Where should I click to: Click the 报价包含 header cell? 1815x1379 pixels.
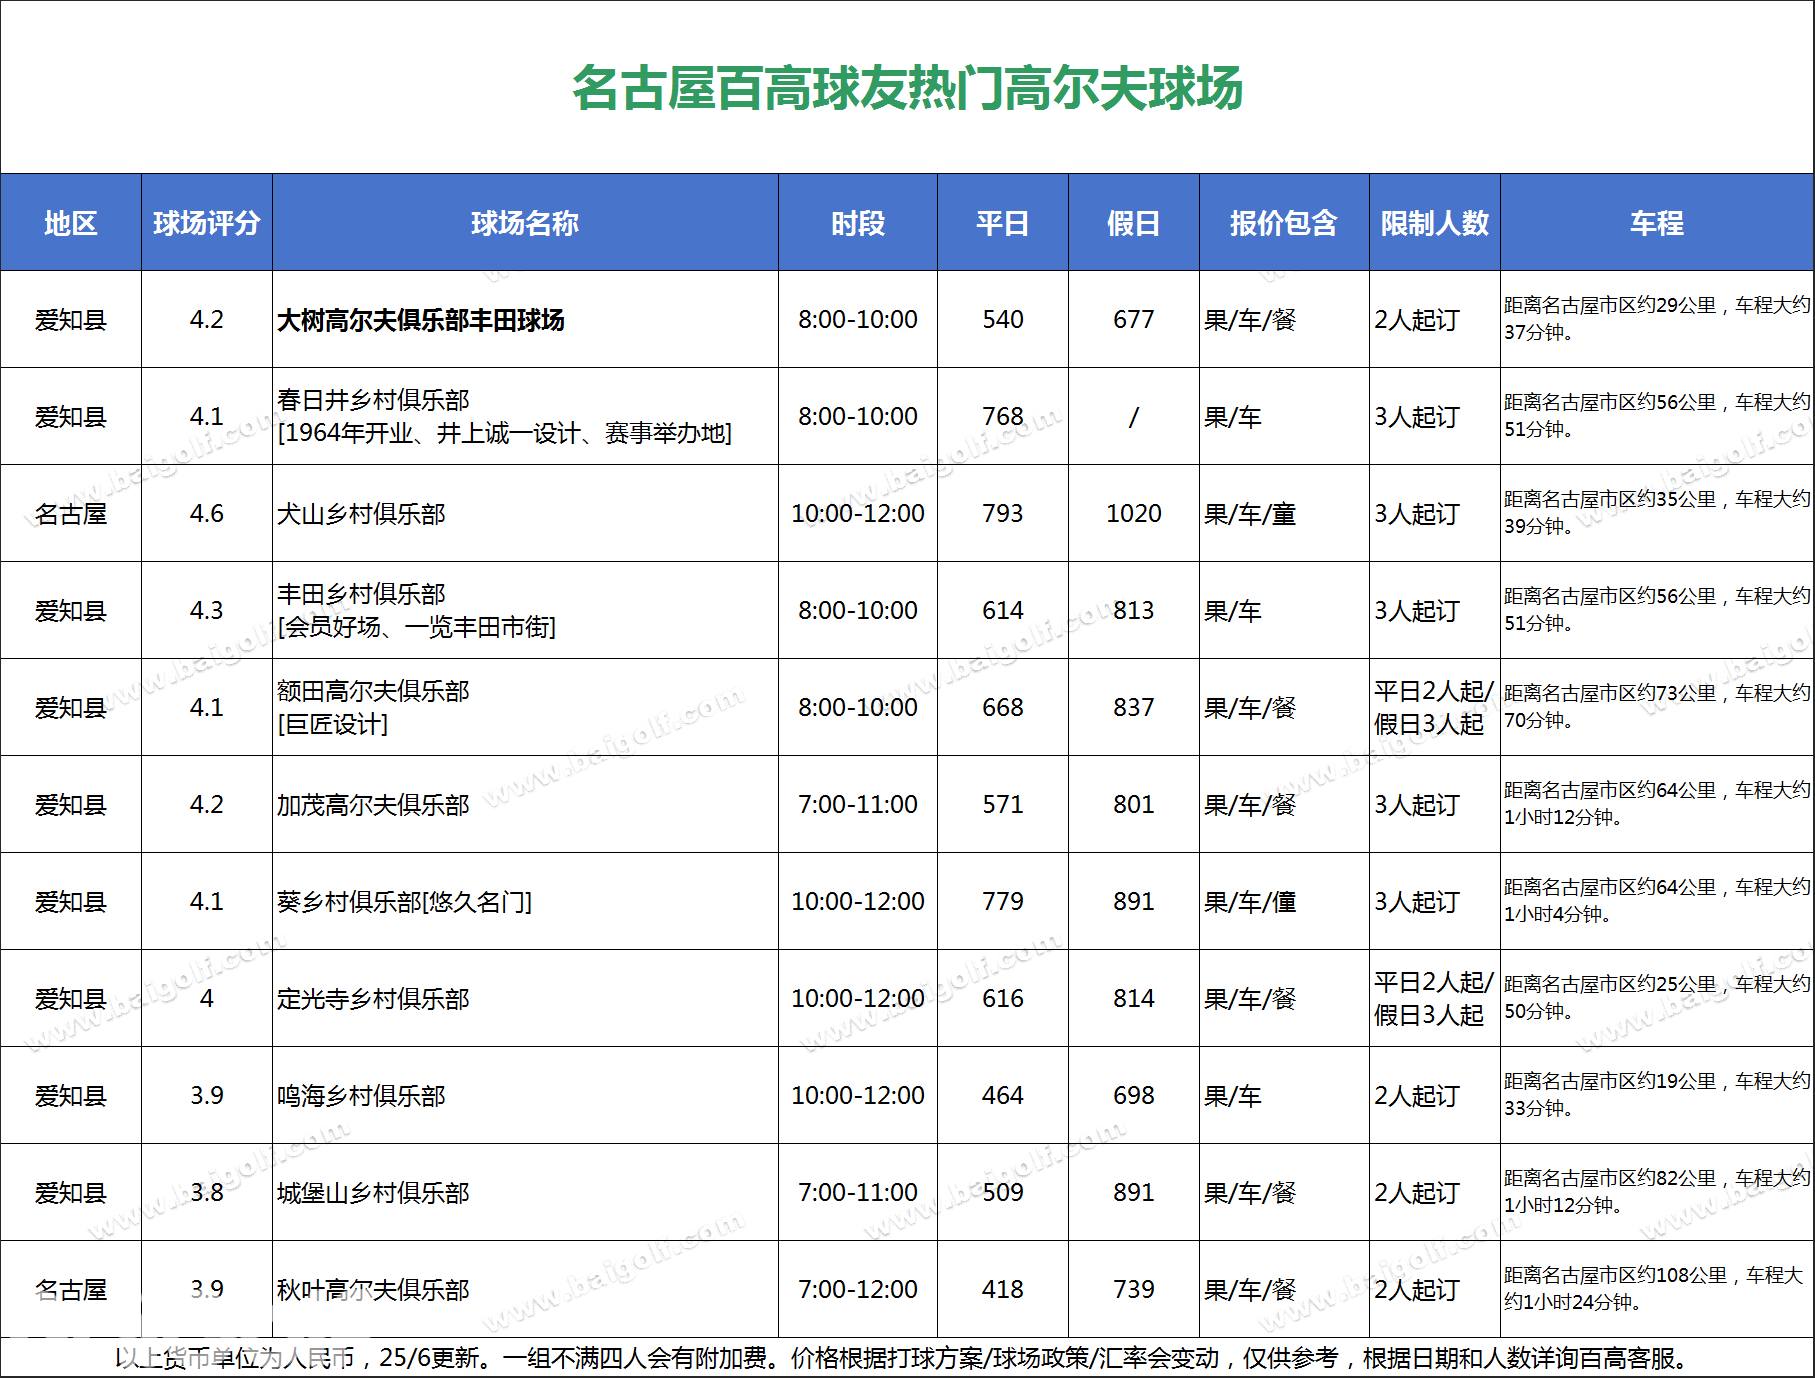1283,222
